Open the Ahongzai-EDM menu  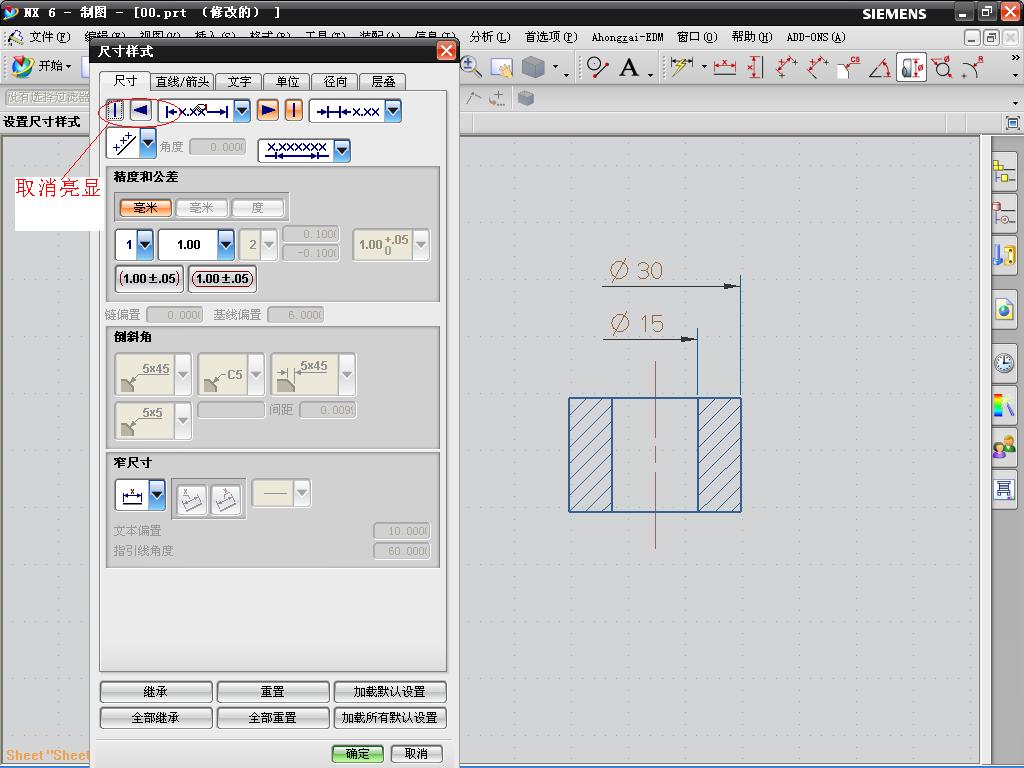(x=628, y=37)
